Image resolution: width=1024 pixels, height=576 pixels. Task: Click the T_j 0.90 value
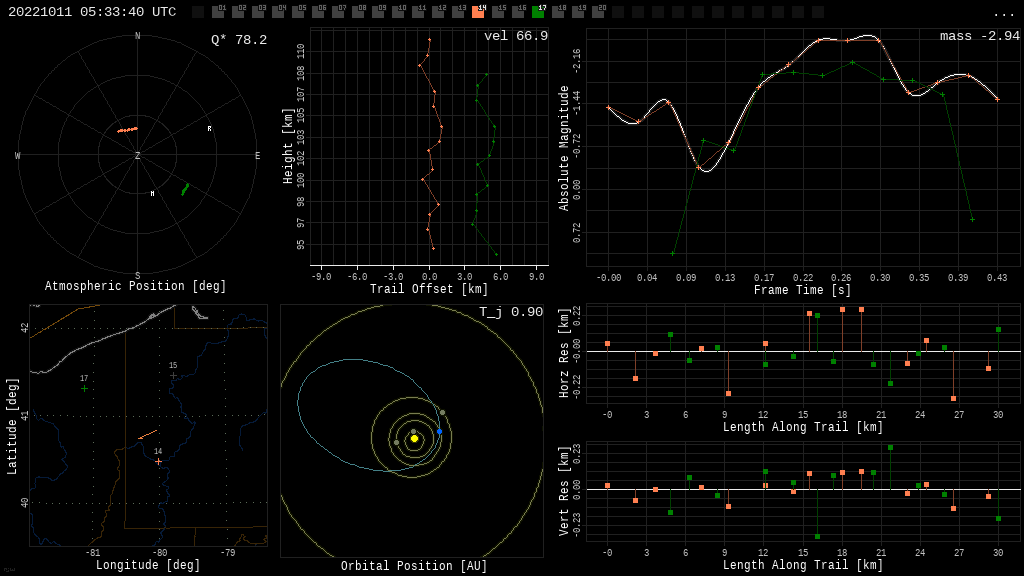point(511,312)
